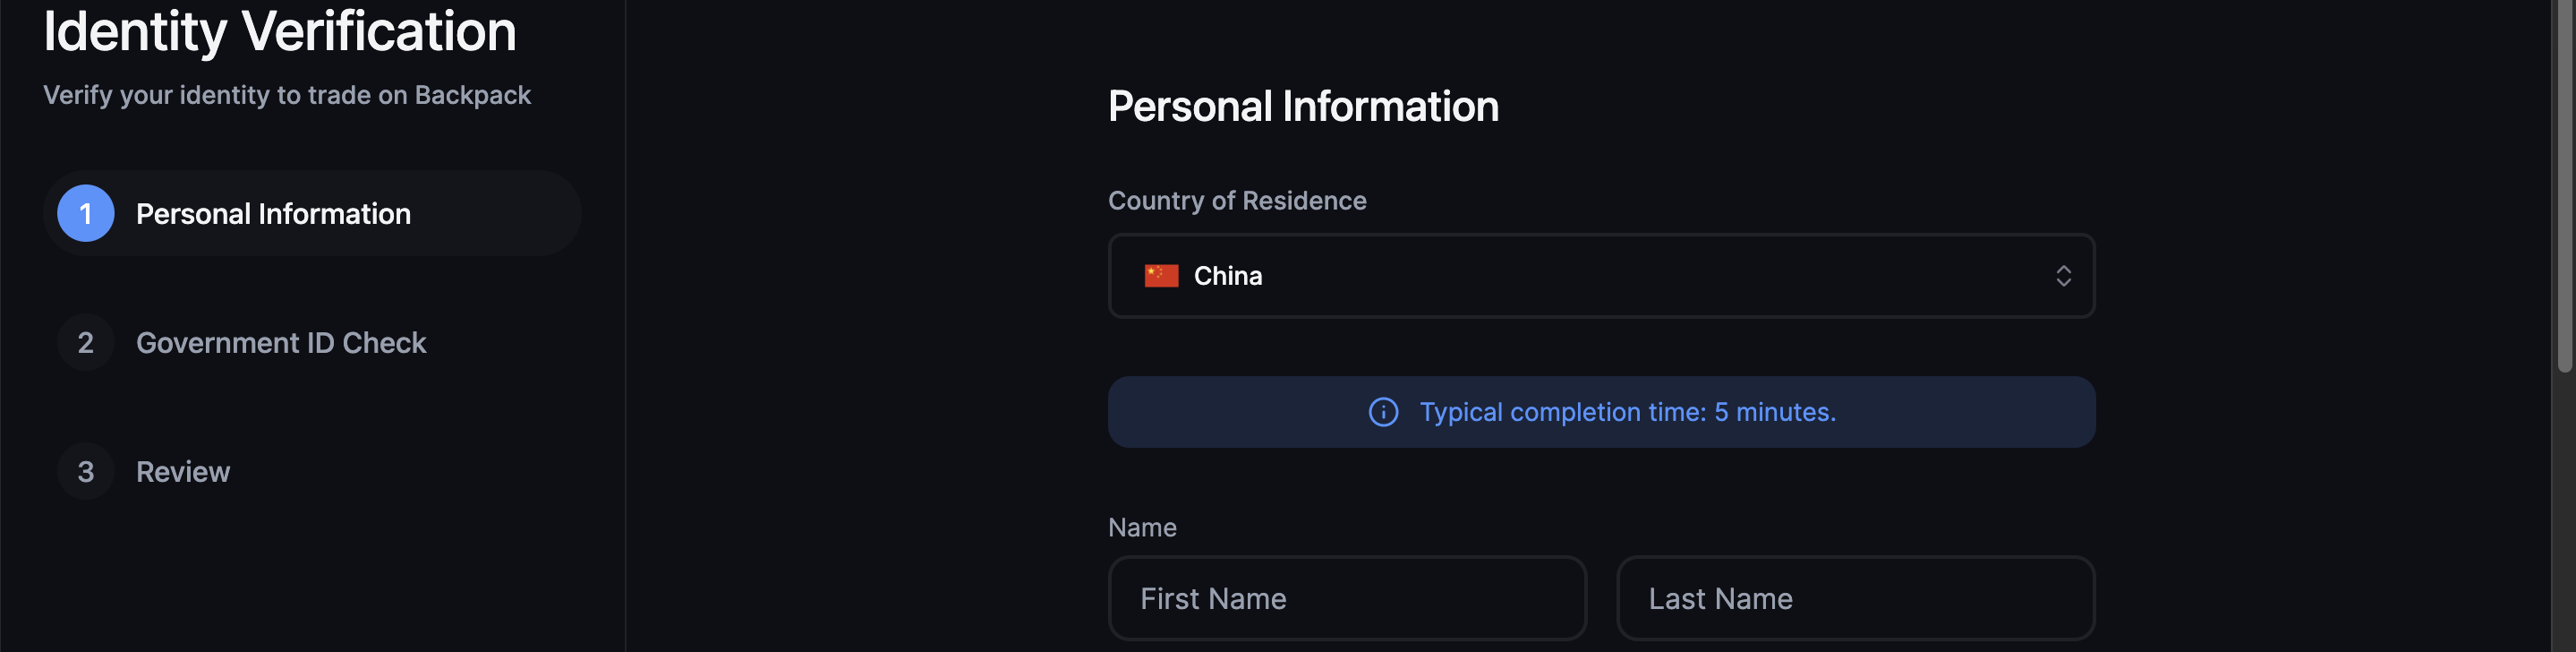The width and height of the screenshot is (2576, 652).
Task: Click the step 2 numbered circle icon
Action: (85, 342)
